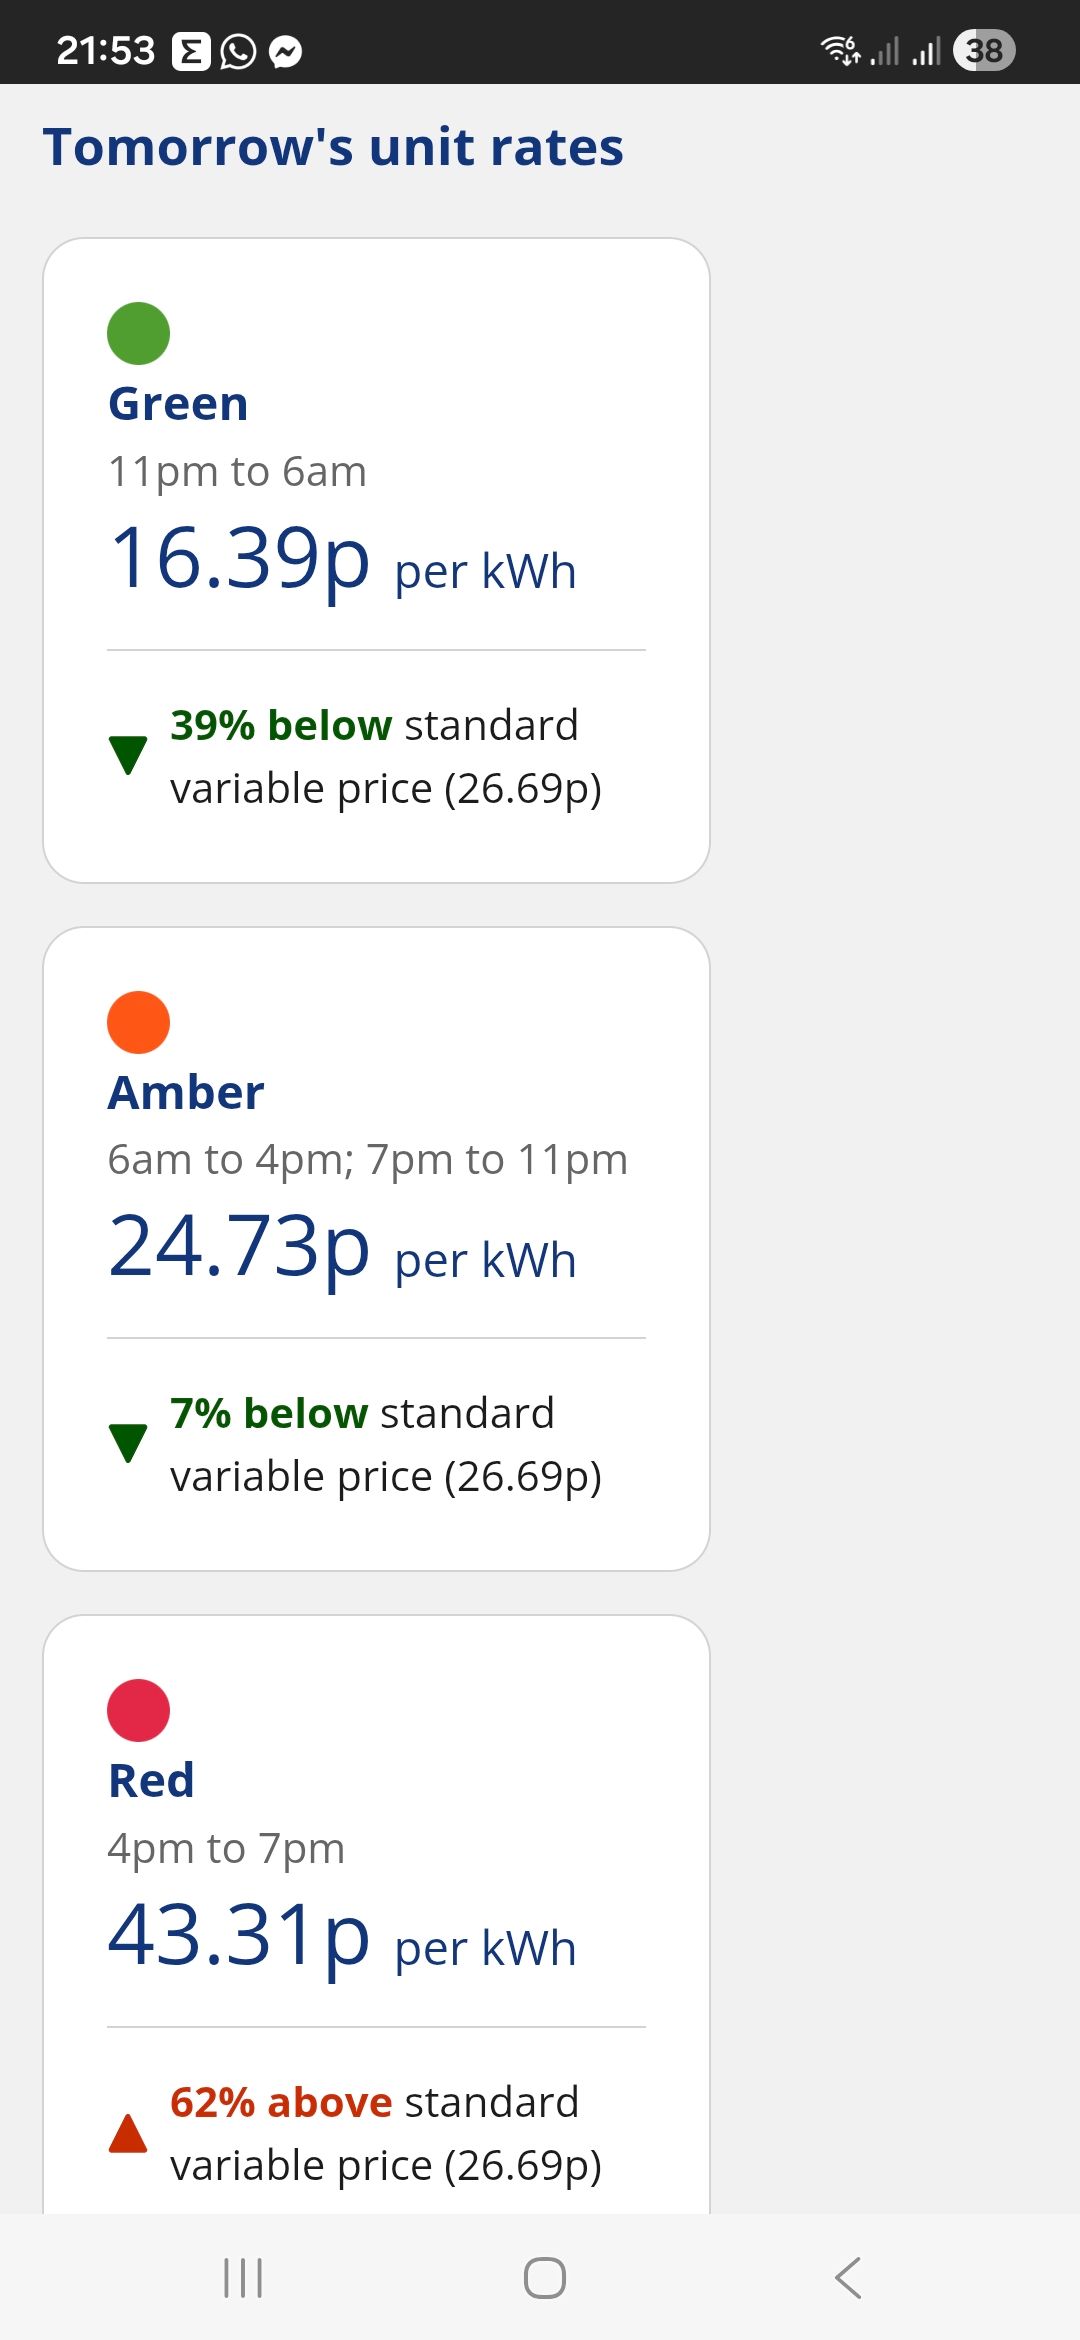
Task: Tap the Green rate title
Action: (178, 404)
